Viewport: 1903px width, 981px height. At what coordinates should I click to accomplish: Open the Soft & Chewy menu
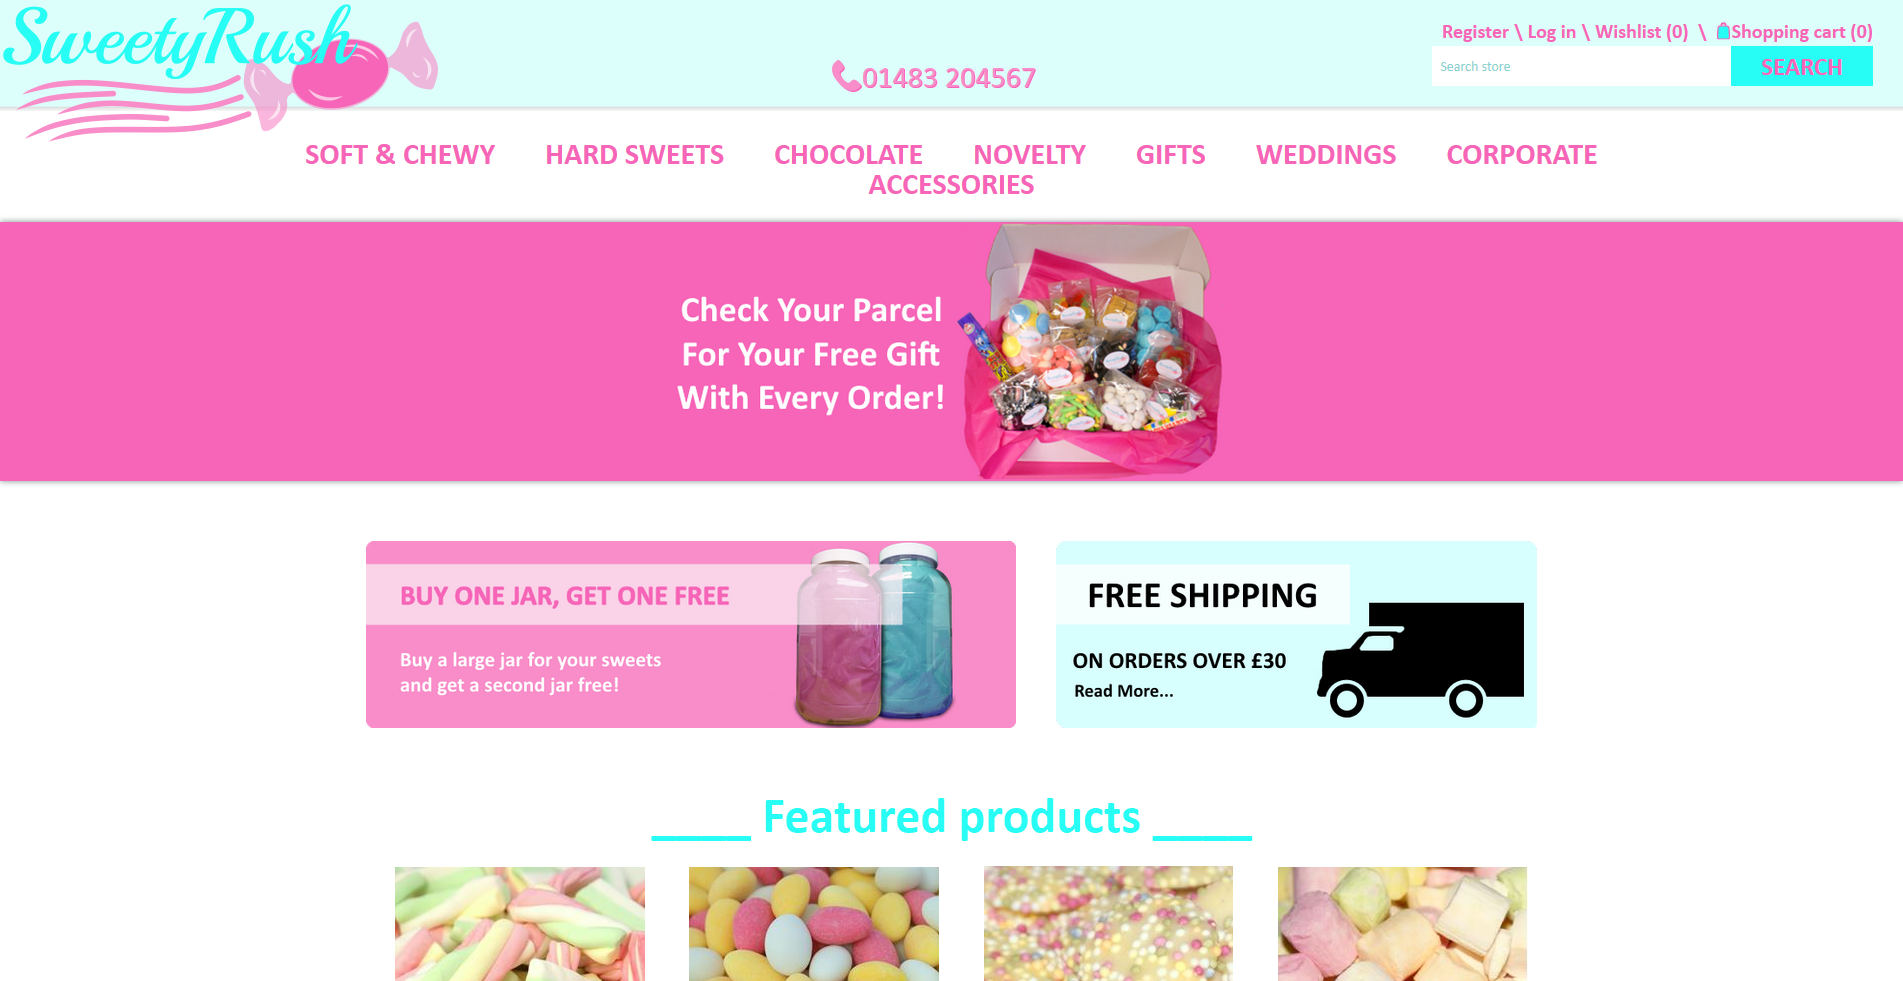pos(400,155)
